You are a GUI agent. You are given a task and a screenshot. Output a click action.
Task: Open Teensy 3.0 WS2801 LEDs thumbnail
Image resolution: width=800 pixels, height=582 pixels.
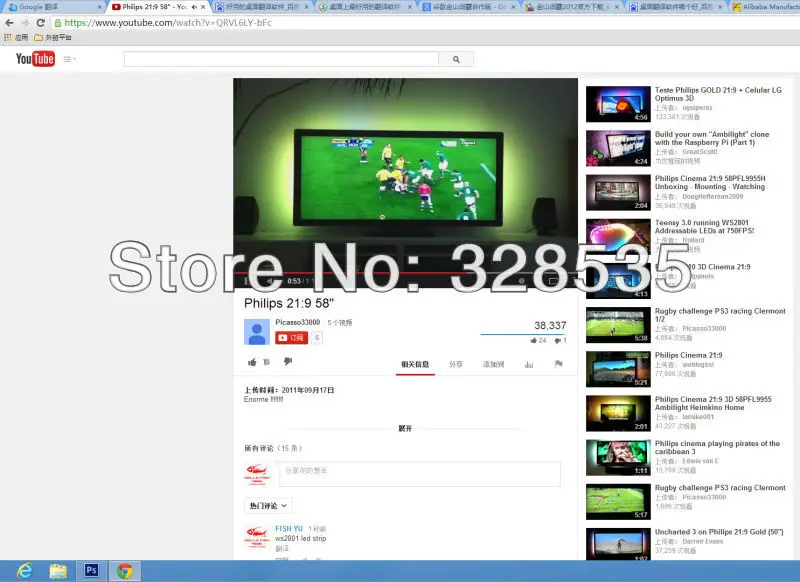(x=618, y=237)
